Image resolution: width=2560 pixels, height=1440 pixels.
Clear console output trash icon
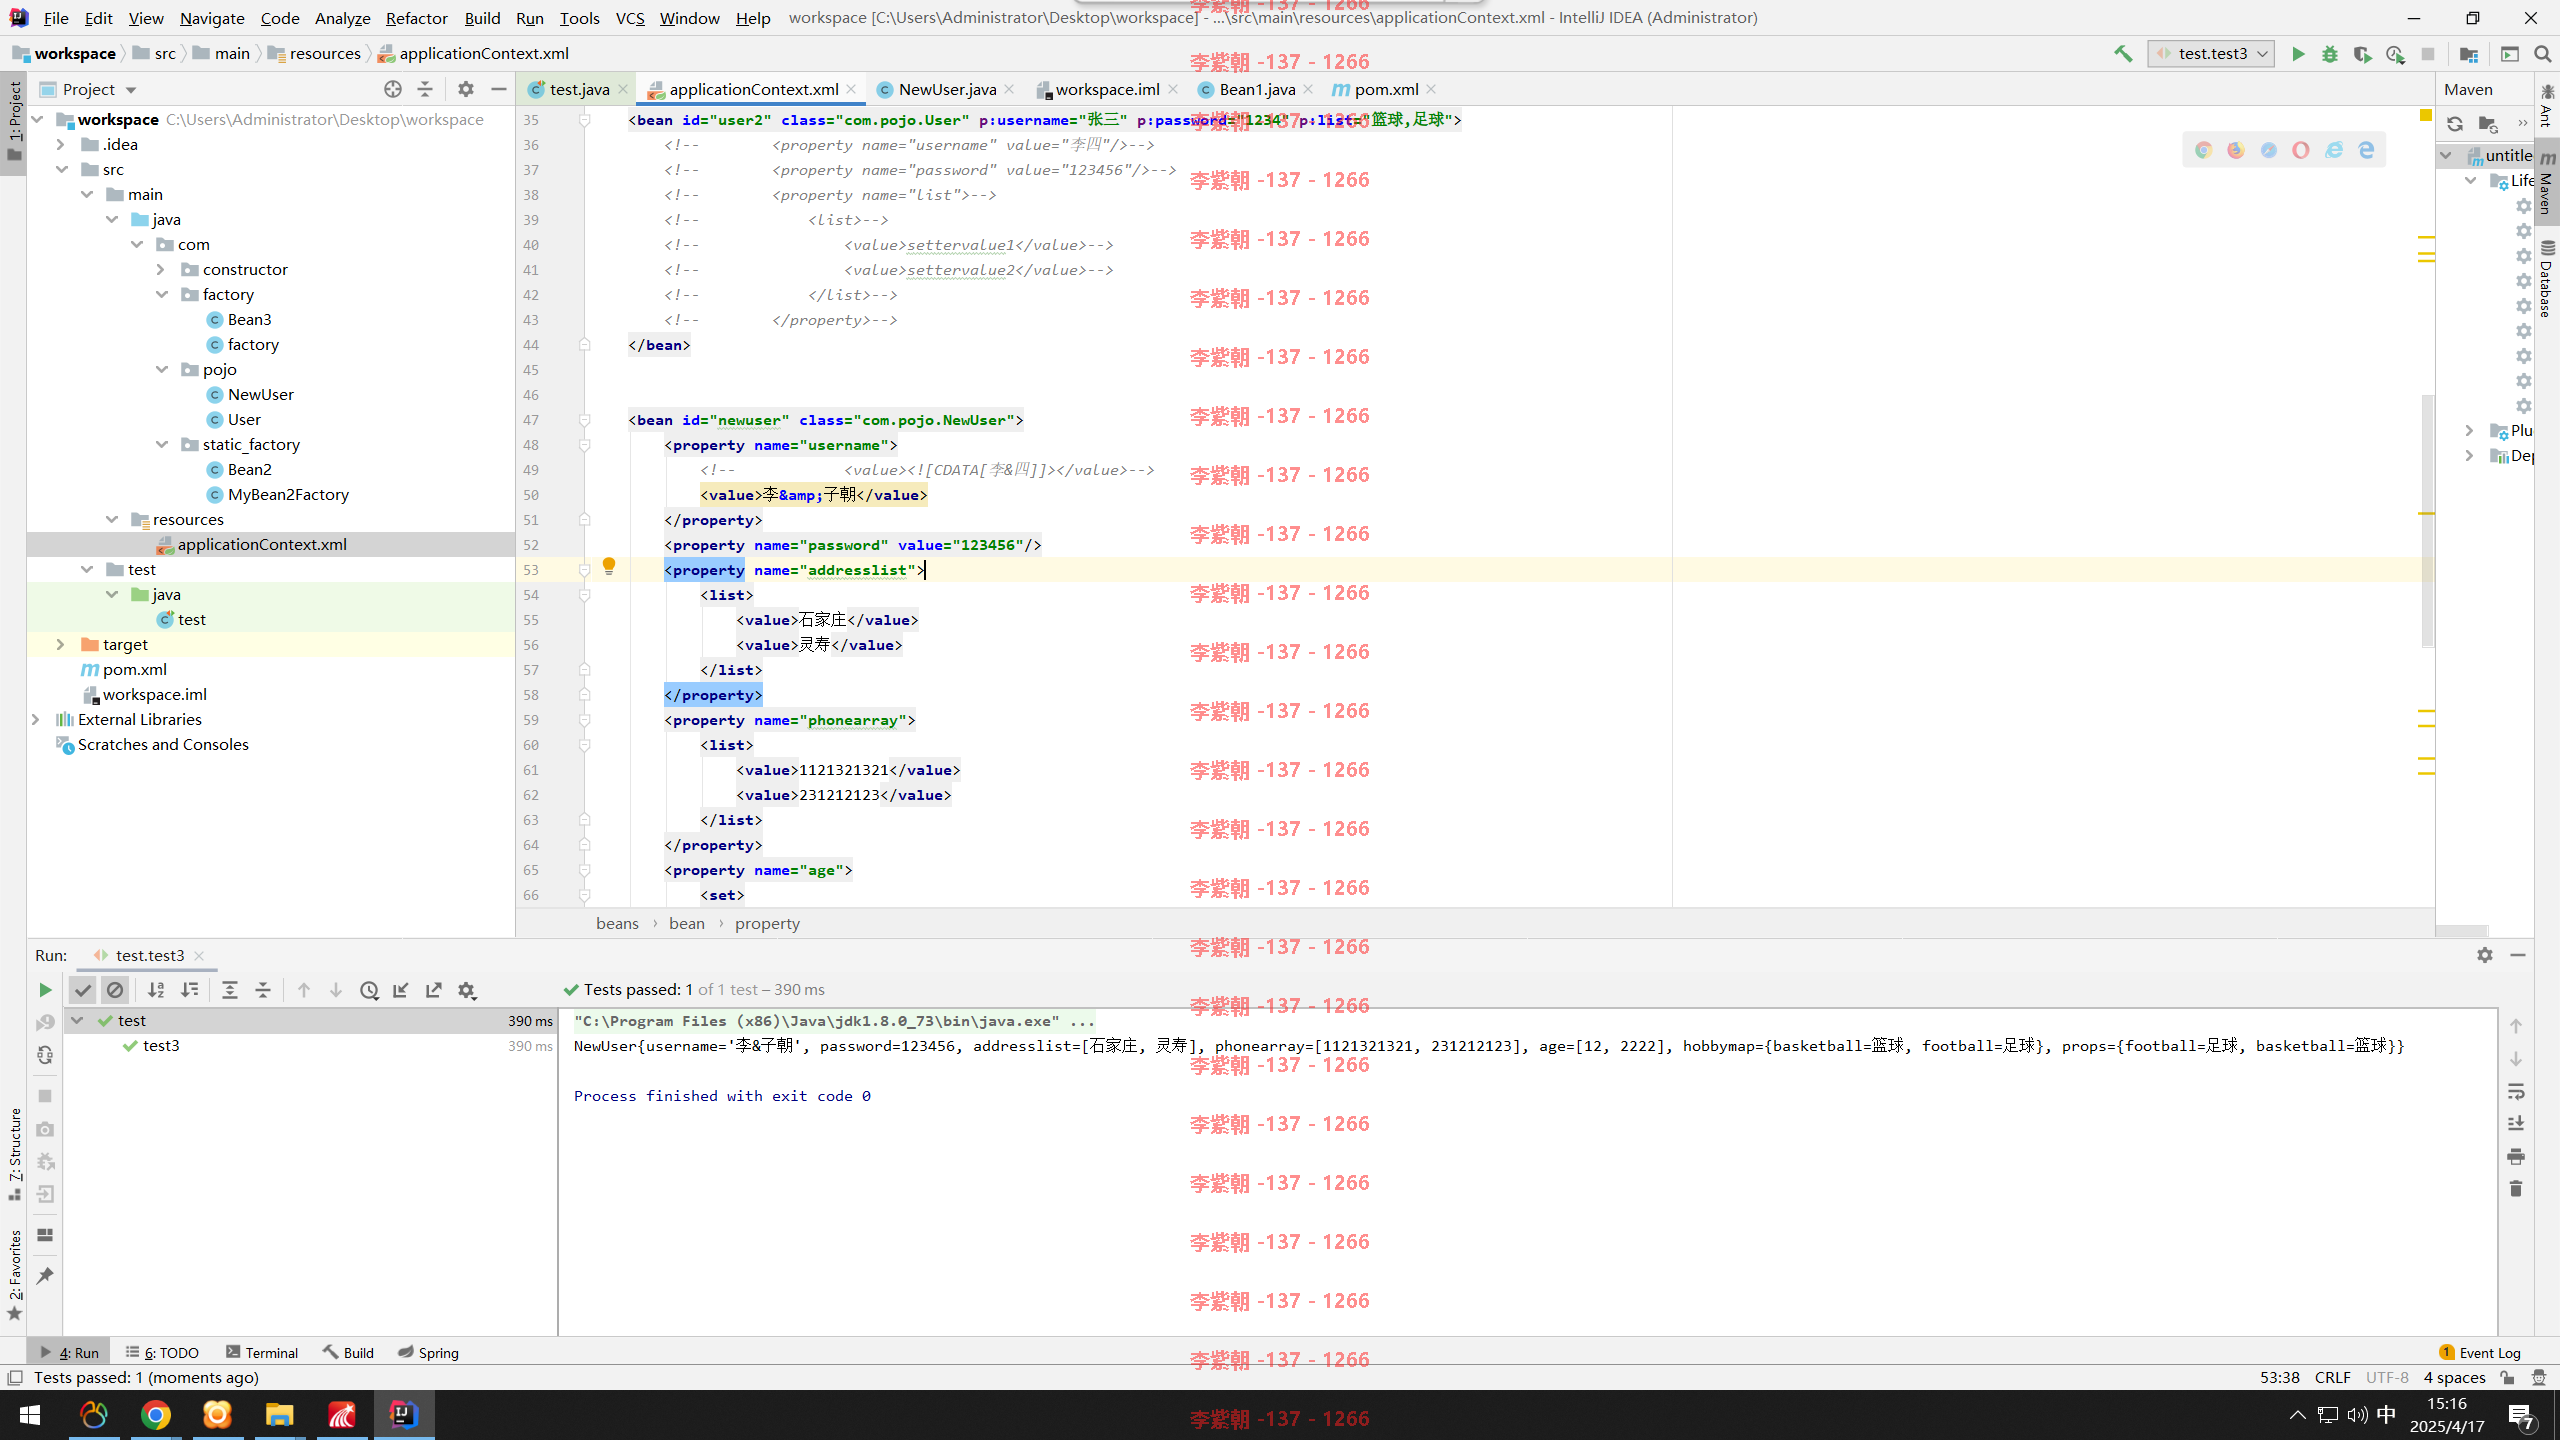pos(2516,1189)
